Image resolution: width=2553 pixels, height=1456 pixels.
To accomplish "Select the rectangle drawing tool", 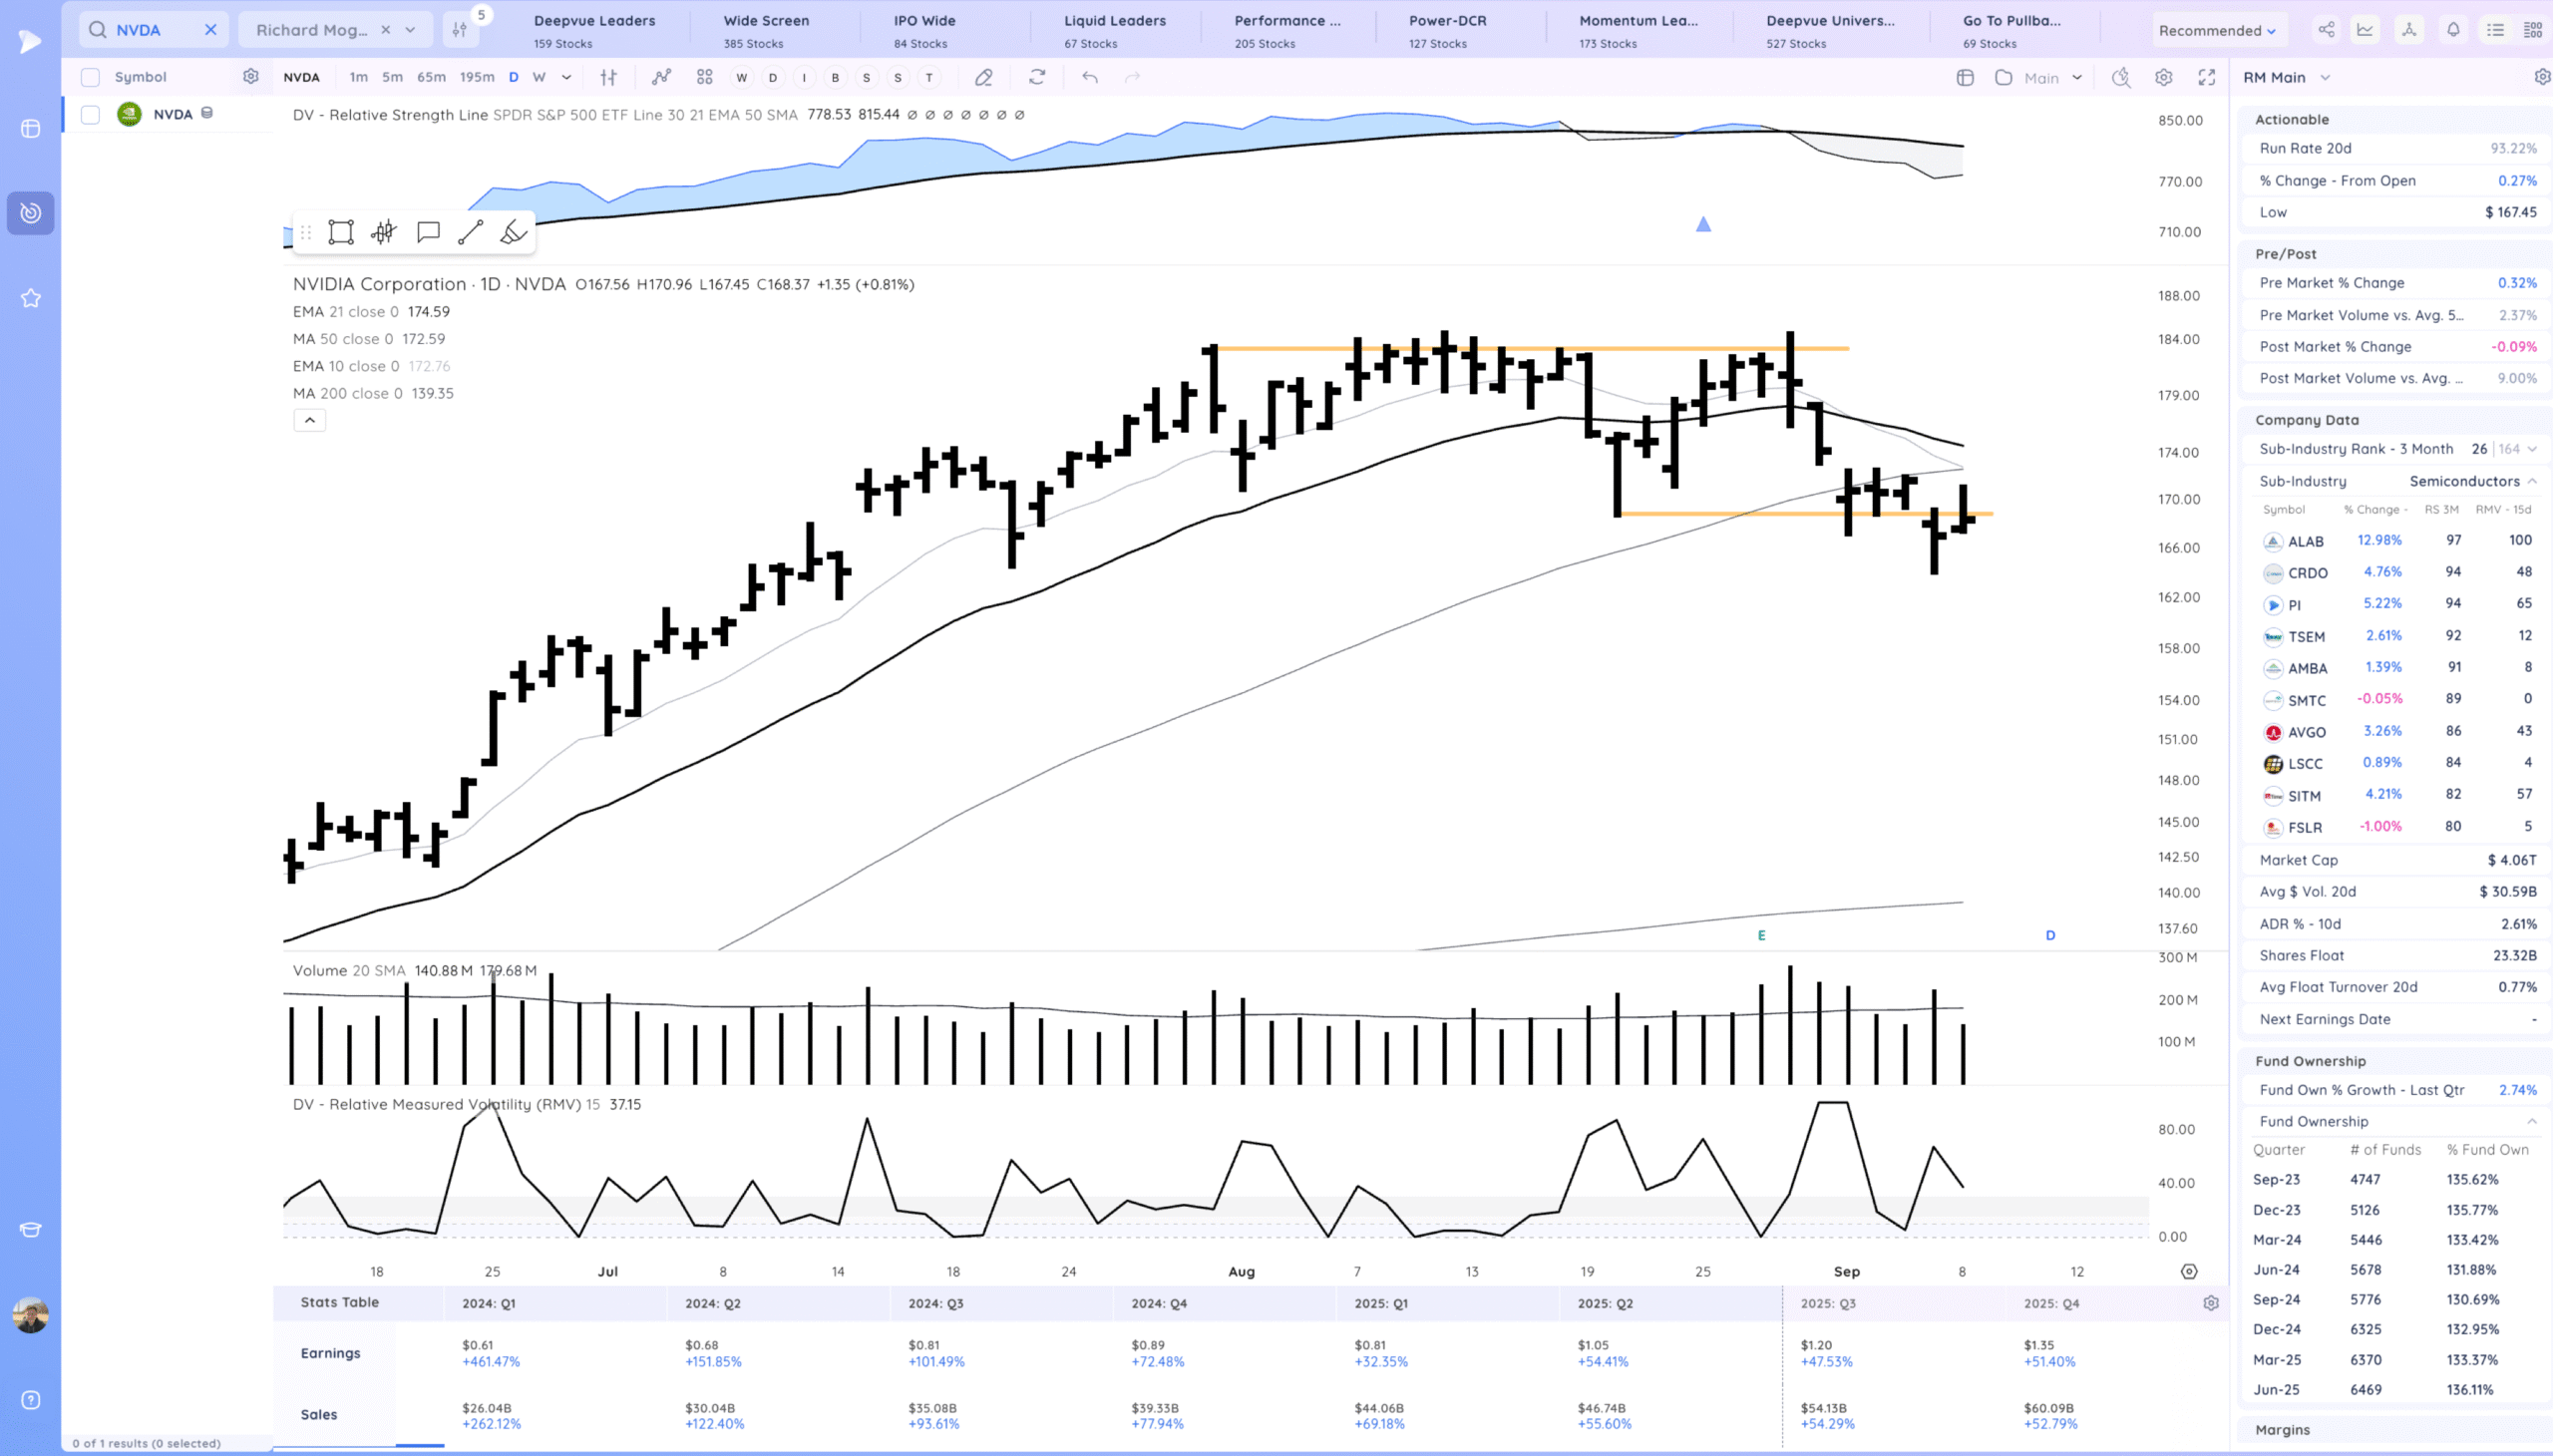I will point(341,232).
